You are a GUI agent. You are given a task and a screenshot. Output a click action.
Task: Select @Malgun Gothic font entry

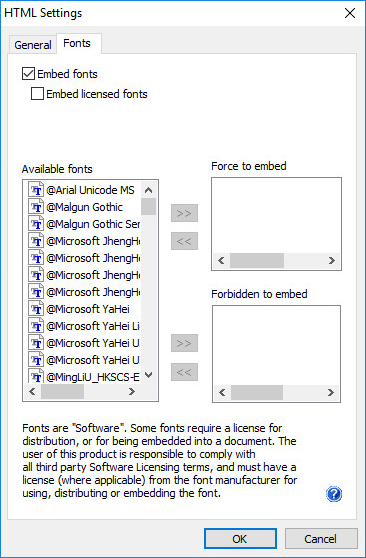tap(84, 207)
